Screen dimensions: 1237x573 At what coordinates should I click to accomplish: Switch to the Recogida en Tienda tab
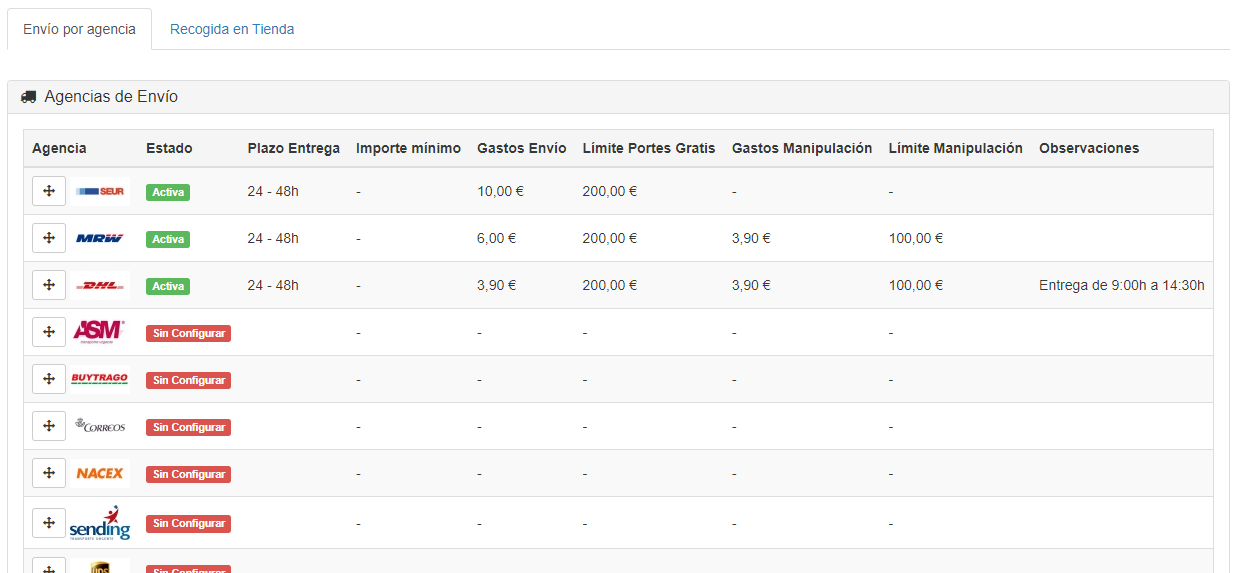[x=232, y=29]
